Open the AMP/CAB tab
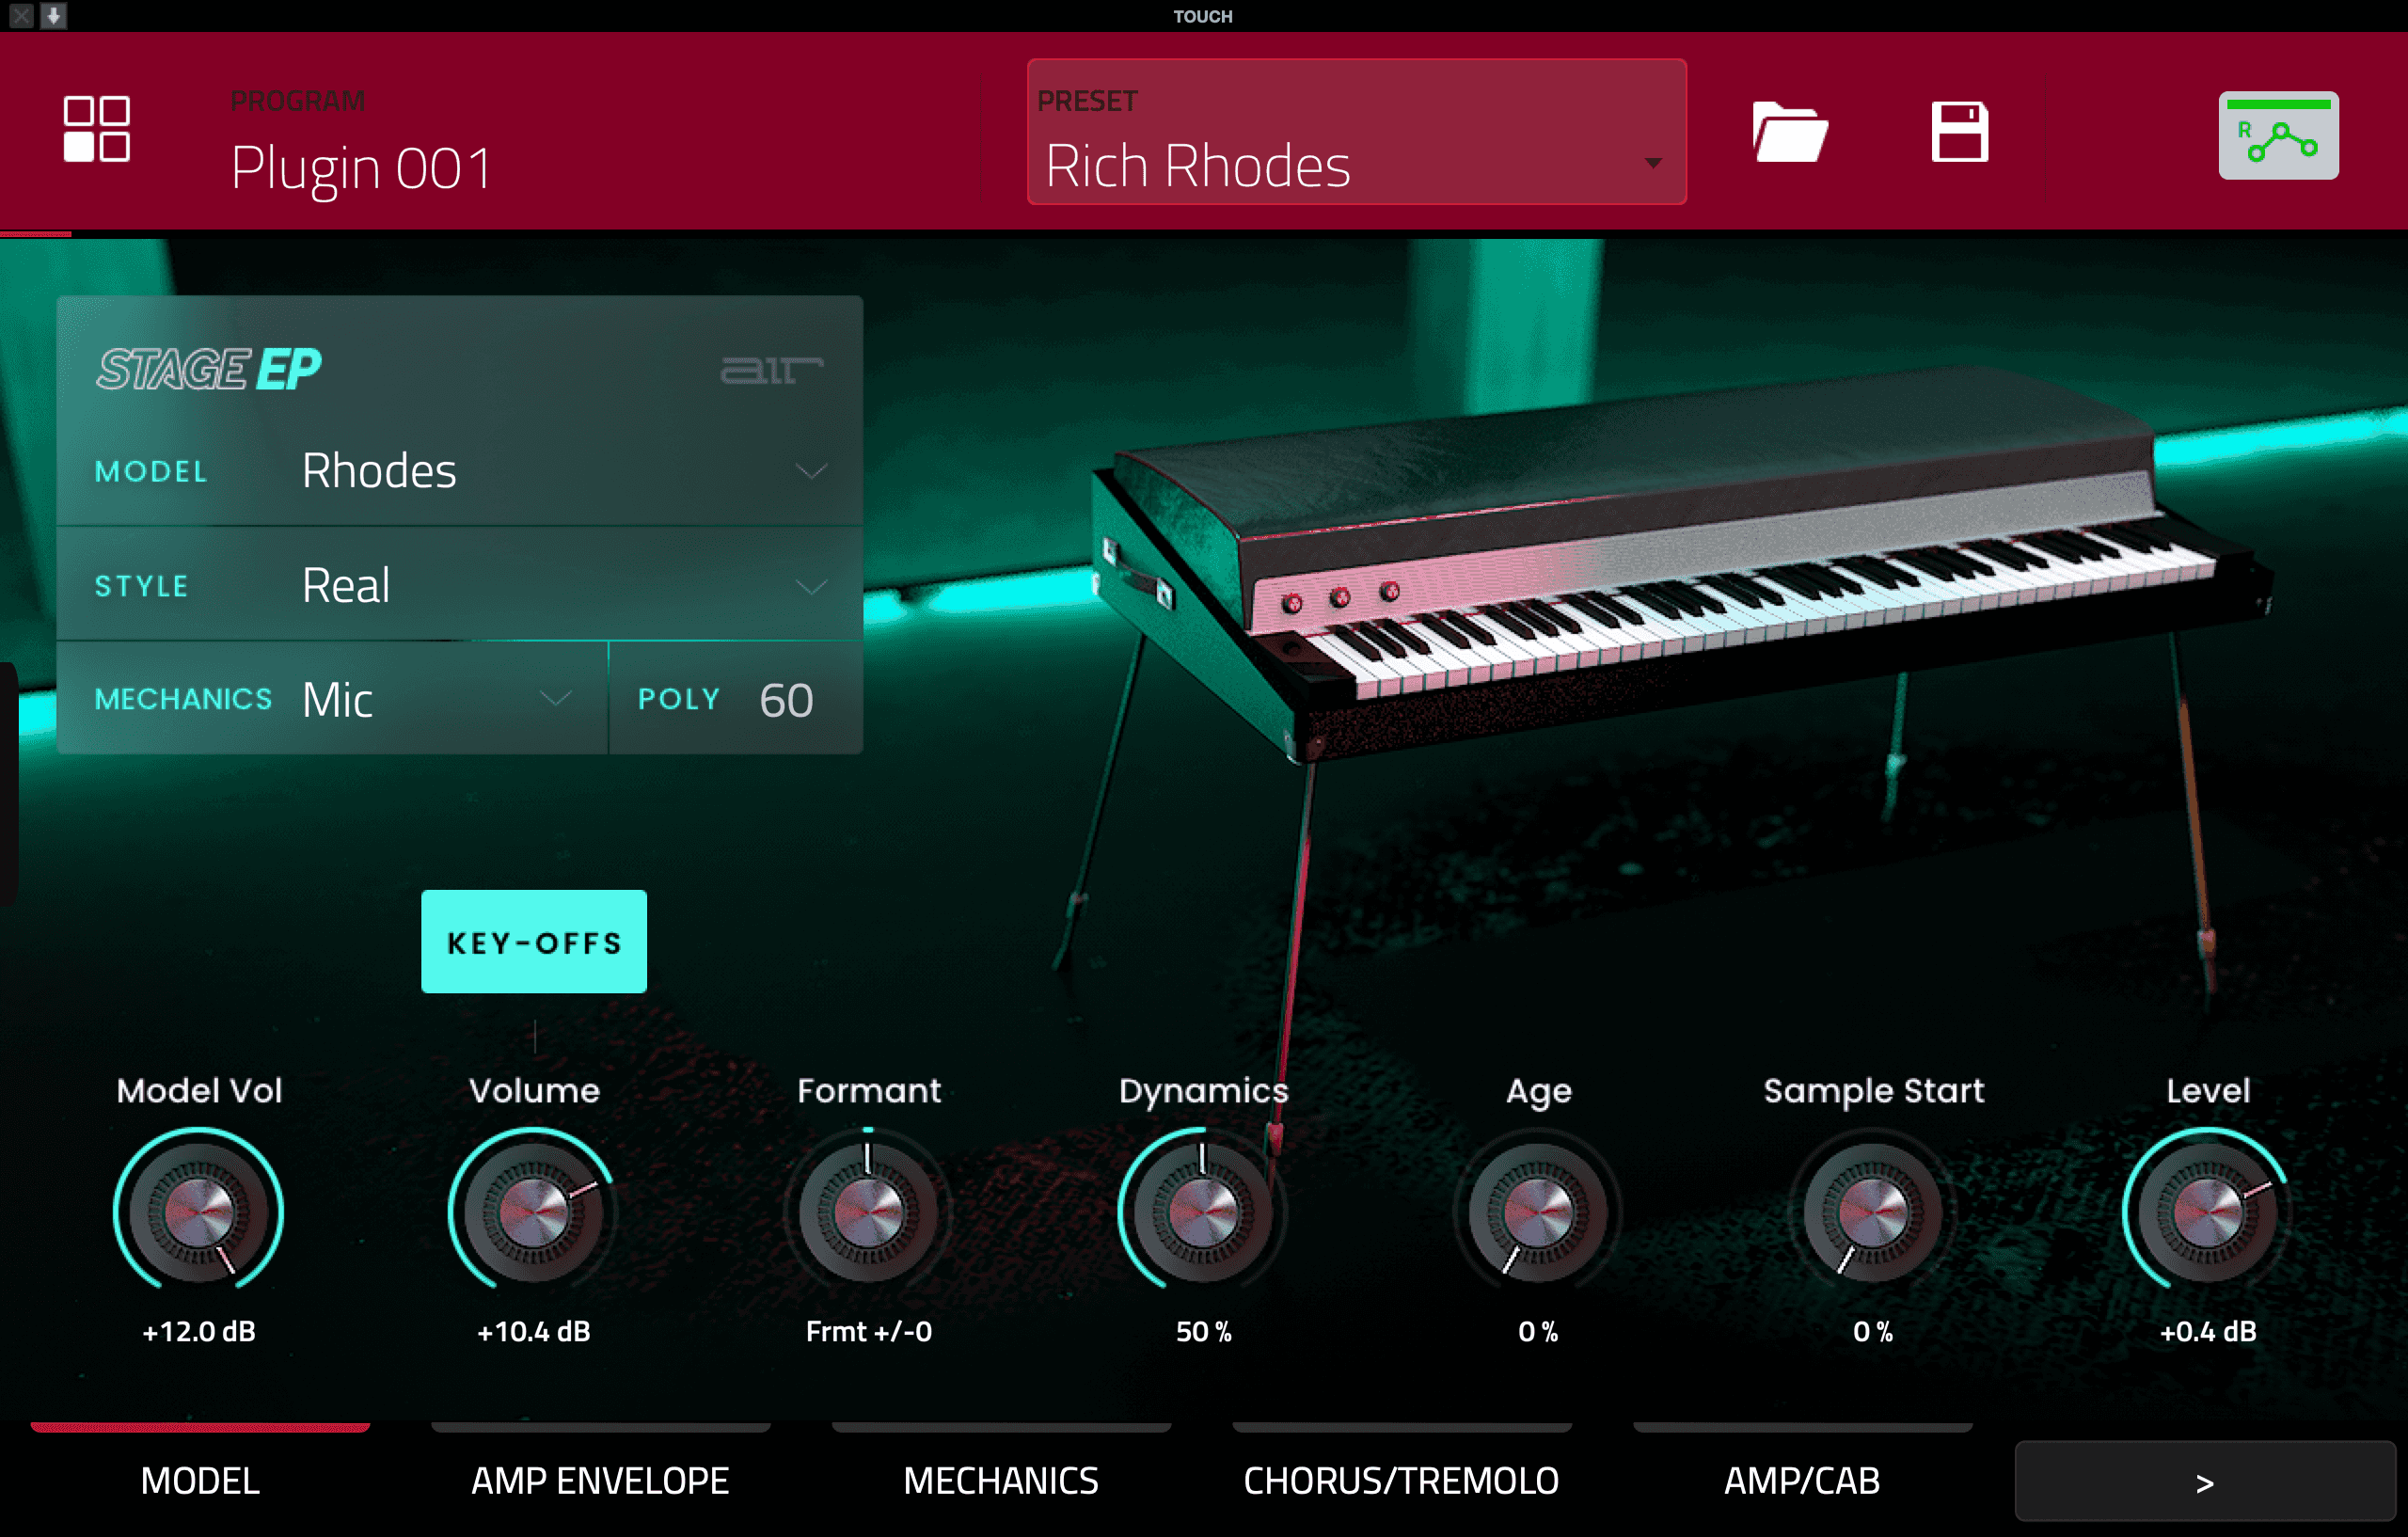This screenshot has height=1537, width=2408. (1801, 1479)
